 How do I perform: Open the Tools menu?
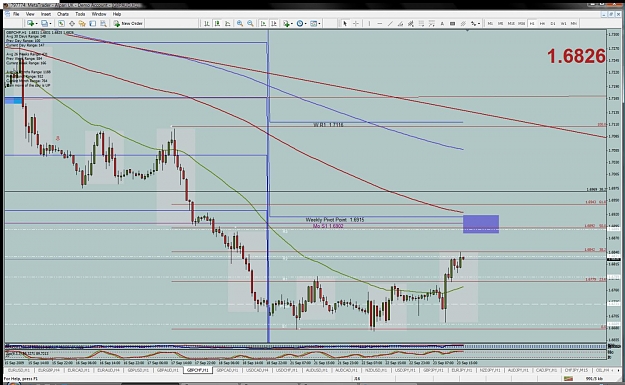coord(80,14)
